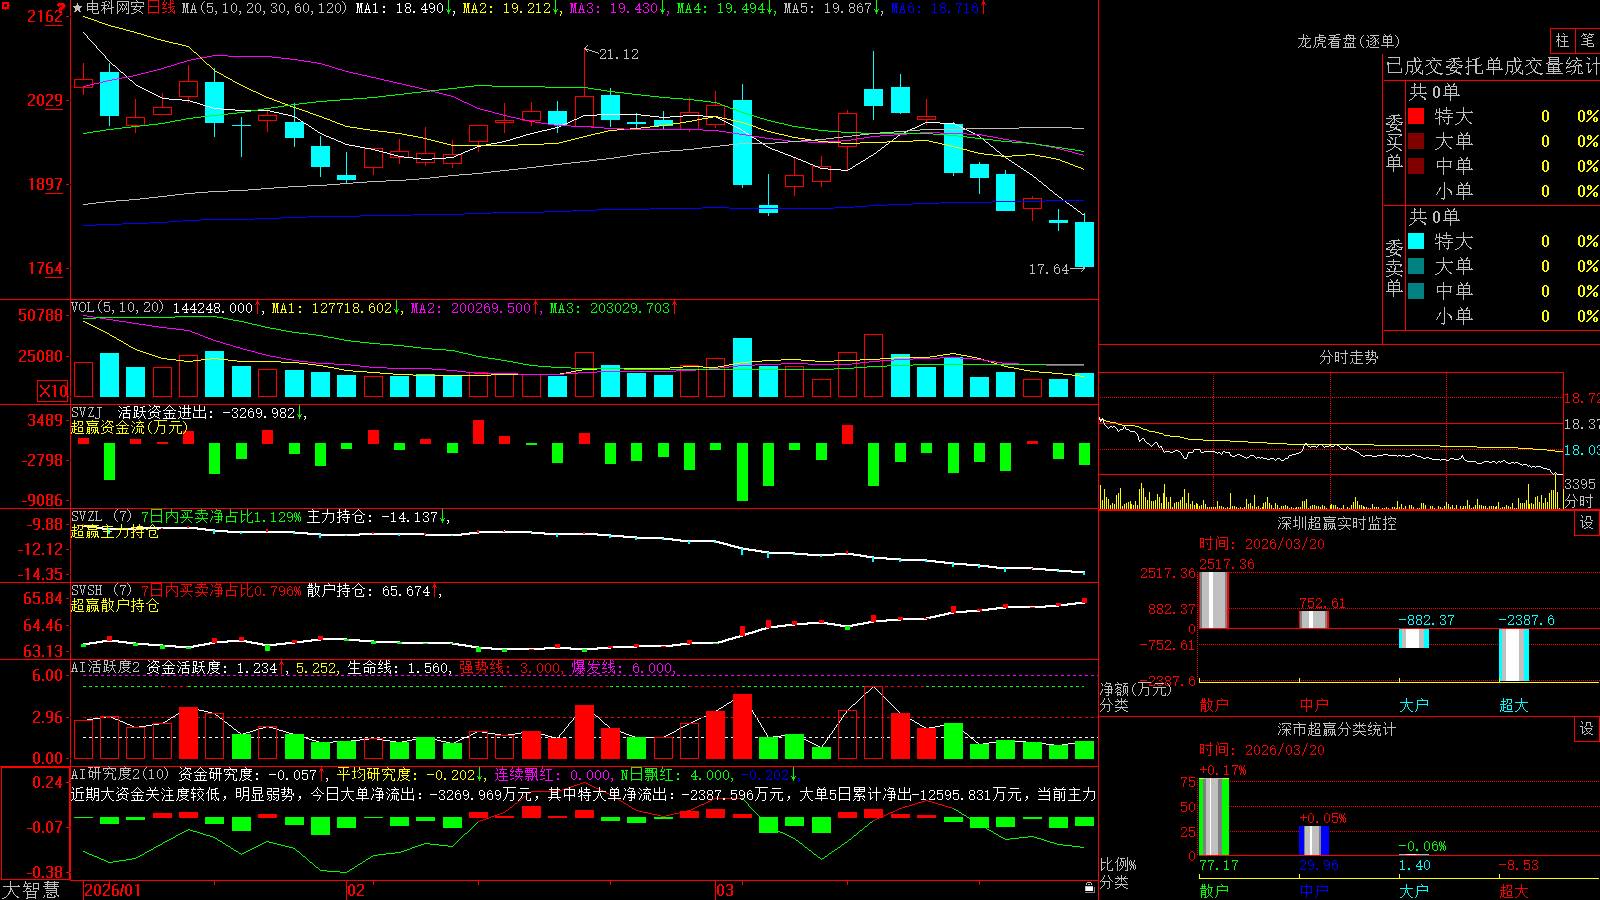The width and height of the screenshot is (1600, 900).
Task: Click the 超赢资金流(万元) label
Action: coord(129,427)
